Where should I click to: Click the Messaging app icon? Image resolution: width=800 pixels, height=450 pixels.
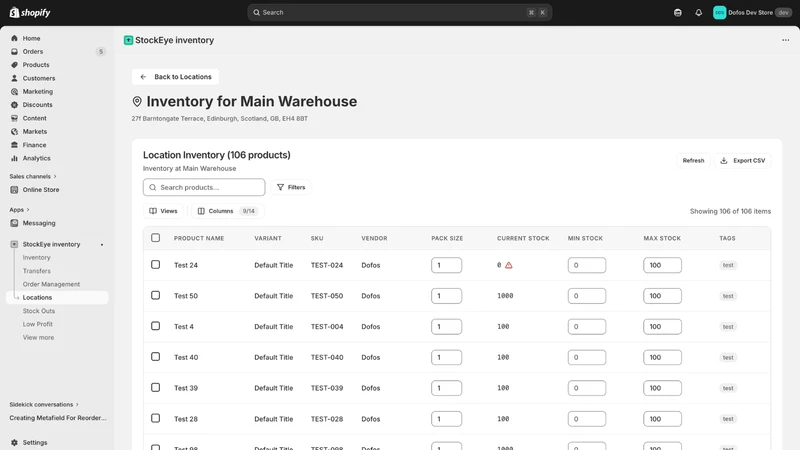[x=14, y=223]
